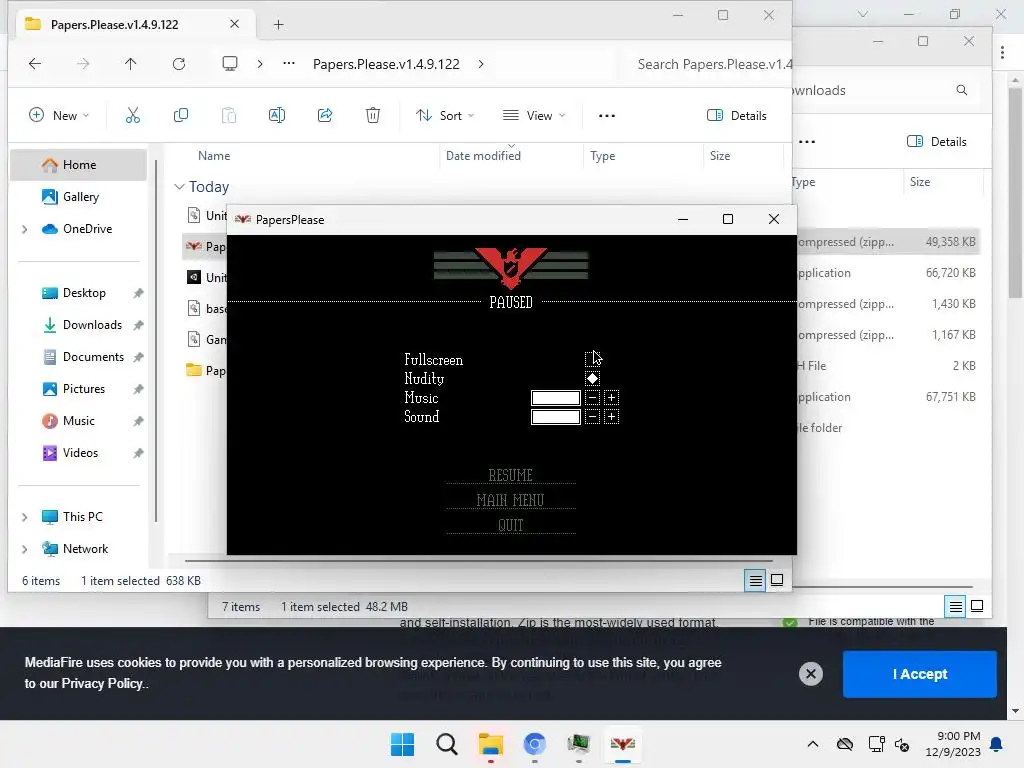Copy the selected file in Explorer
Screen dimensions: 1024x768
point(181,116)
